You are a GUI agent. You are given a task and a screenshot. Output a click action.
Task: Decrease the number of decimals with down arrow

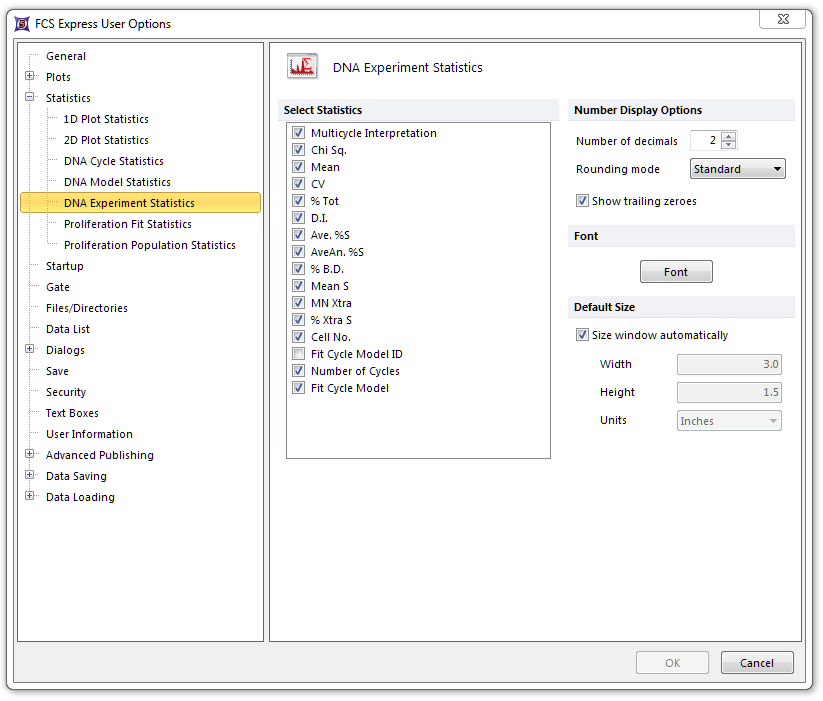pos(729,146)
